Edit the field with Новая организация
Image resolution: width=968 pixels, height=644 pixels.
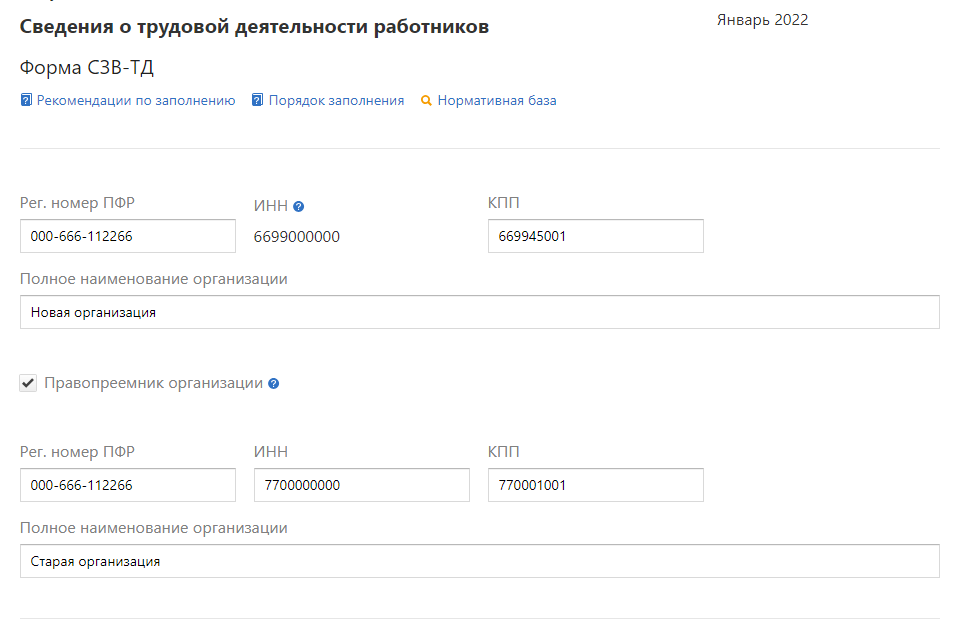[479, 312]
